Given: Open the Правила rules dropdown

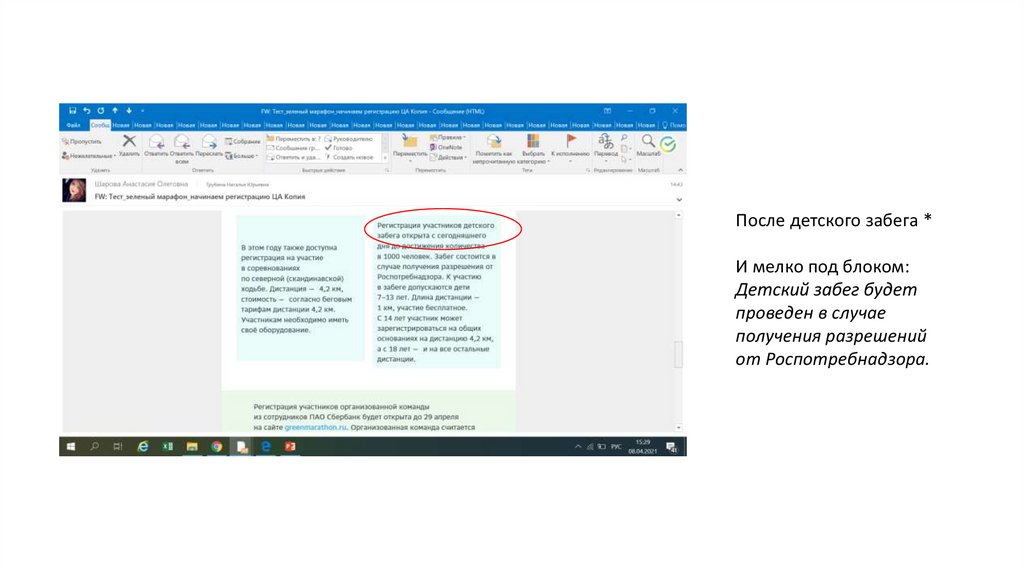Looking at the screenshot, I should point(448,138).
